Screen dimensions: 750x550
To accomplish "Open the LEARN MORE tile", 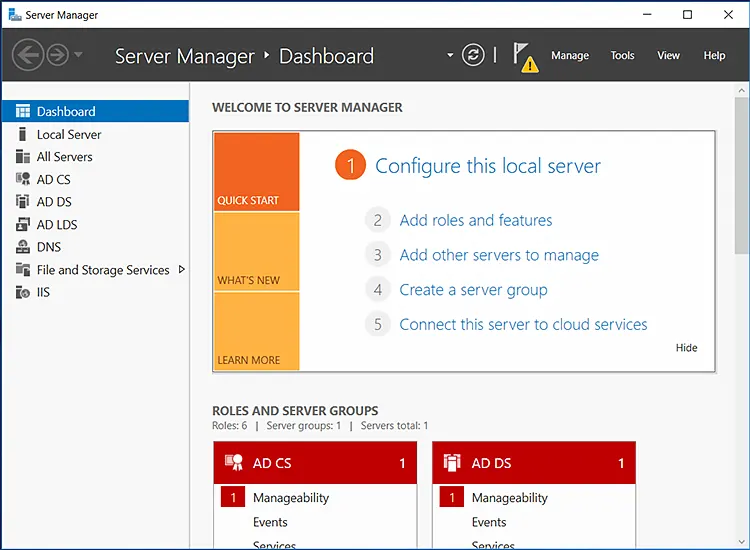I will [x=256, y=331].
